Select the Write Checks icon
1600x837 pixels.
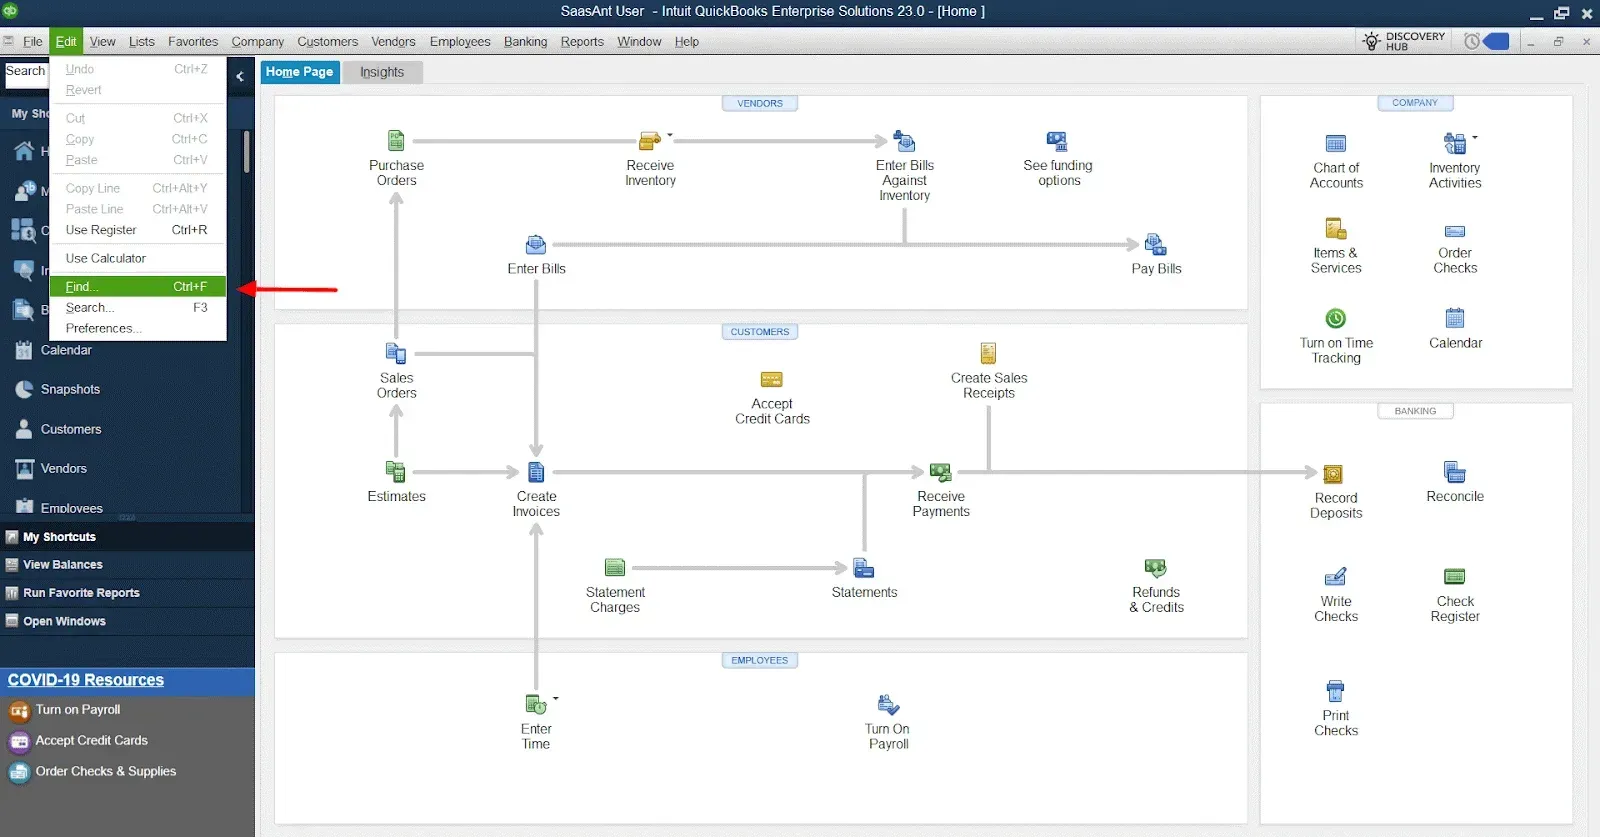click(x=1335, y=577)
